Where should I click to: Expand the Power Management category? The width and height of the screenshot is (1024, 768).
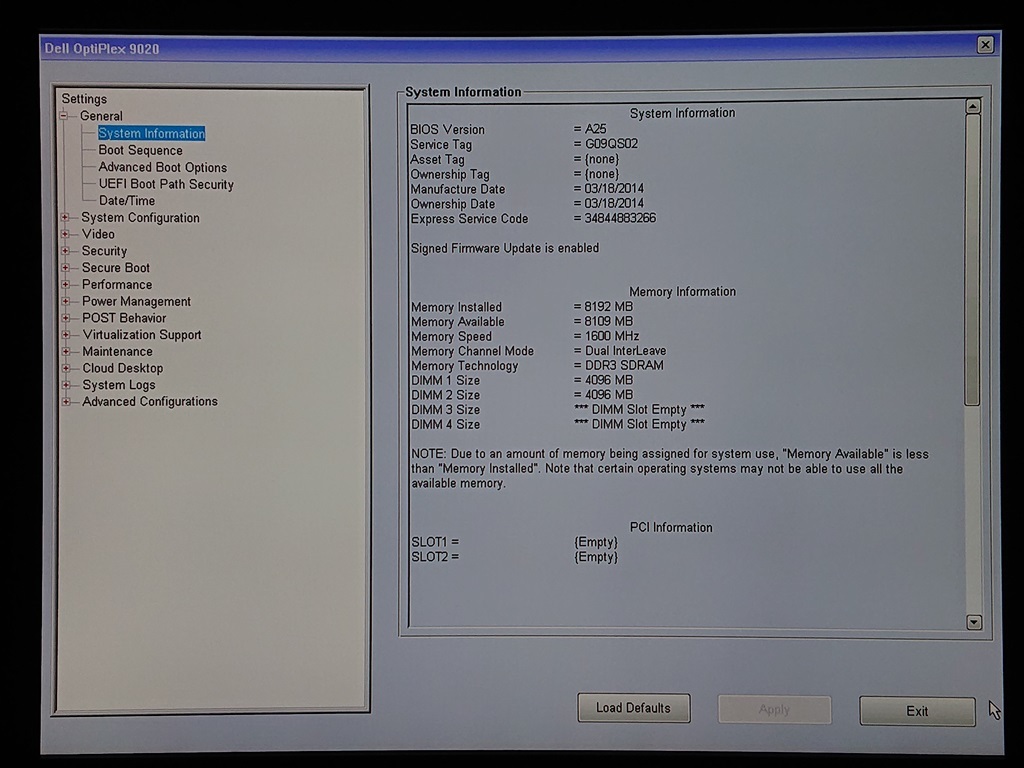(65, 301)
